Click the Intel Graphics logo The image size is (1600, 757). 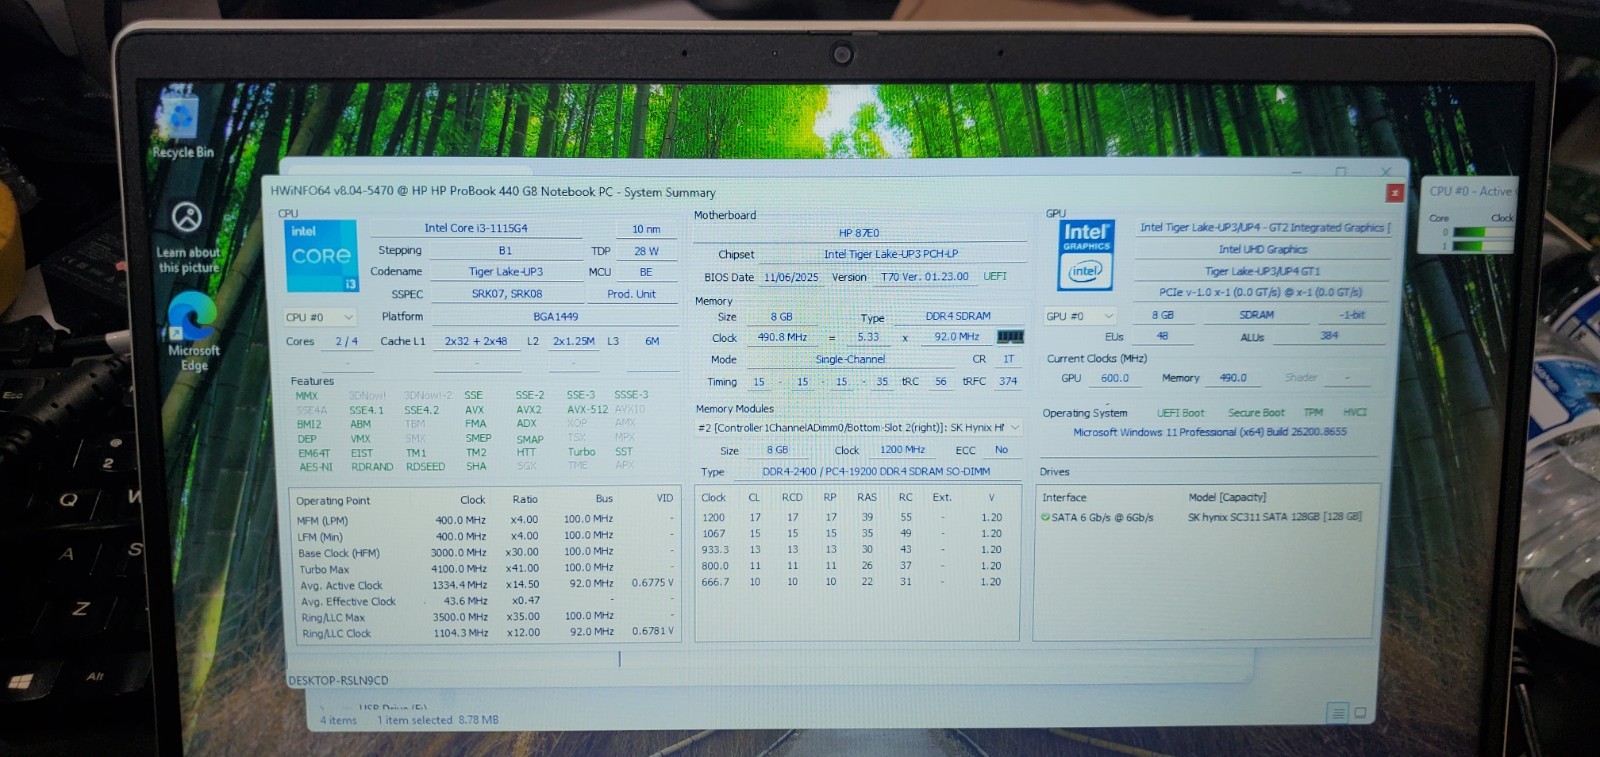coord(1086,255)
